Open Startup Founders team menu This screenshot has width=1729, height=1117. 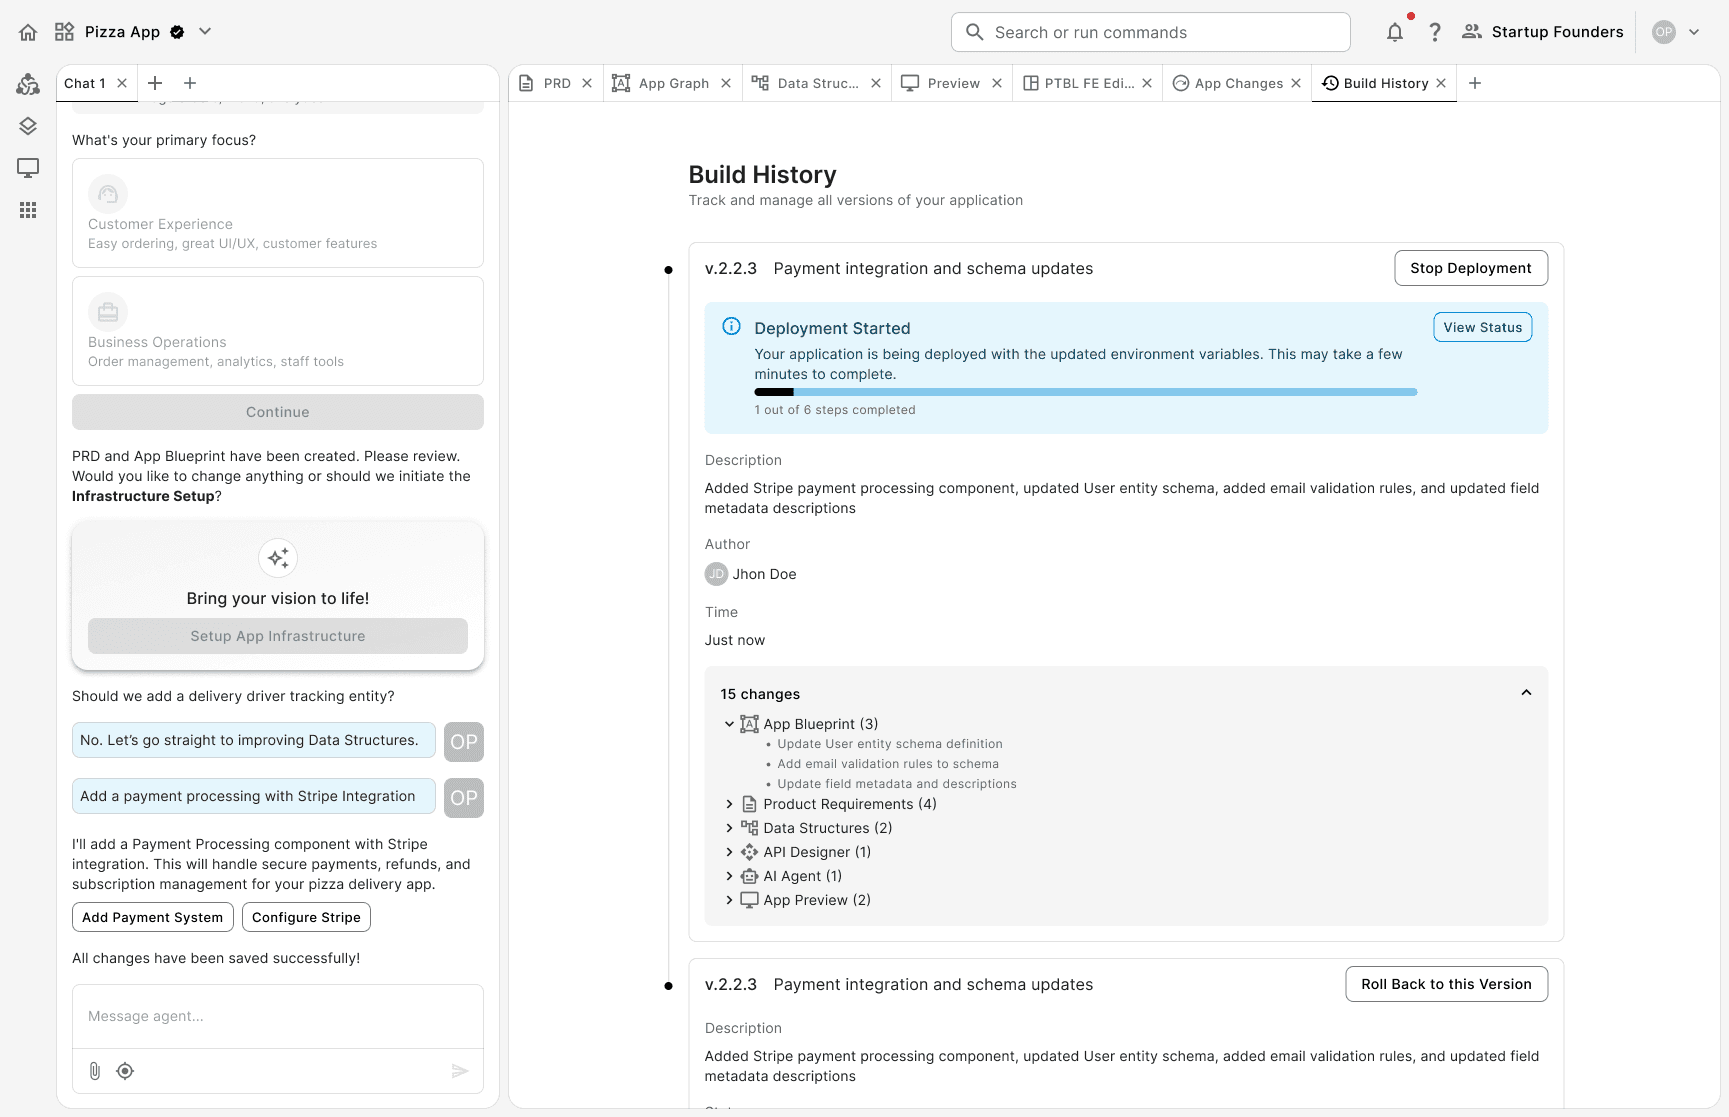click(1542, 32)
